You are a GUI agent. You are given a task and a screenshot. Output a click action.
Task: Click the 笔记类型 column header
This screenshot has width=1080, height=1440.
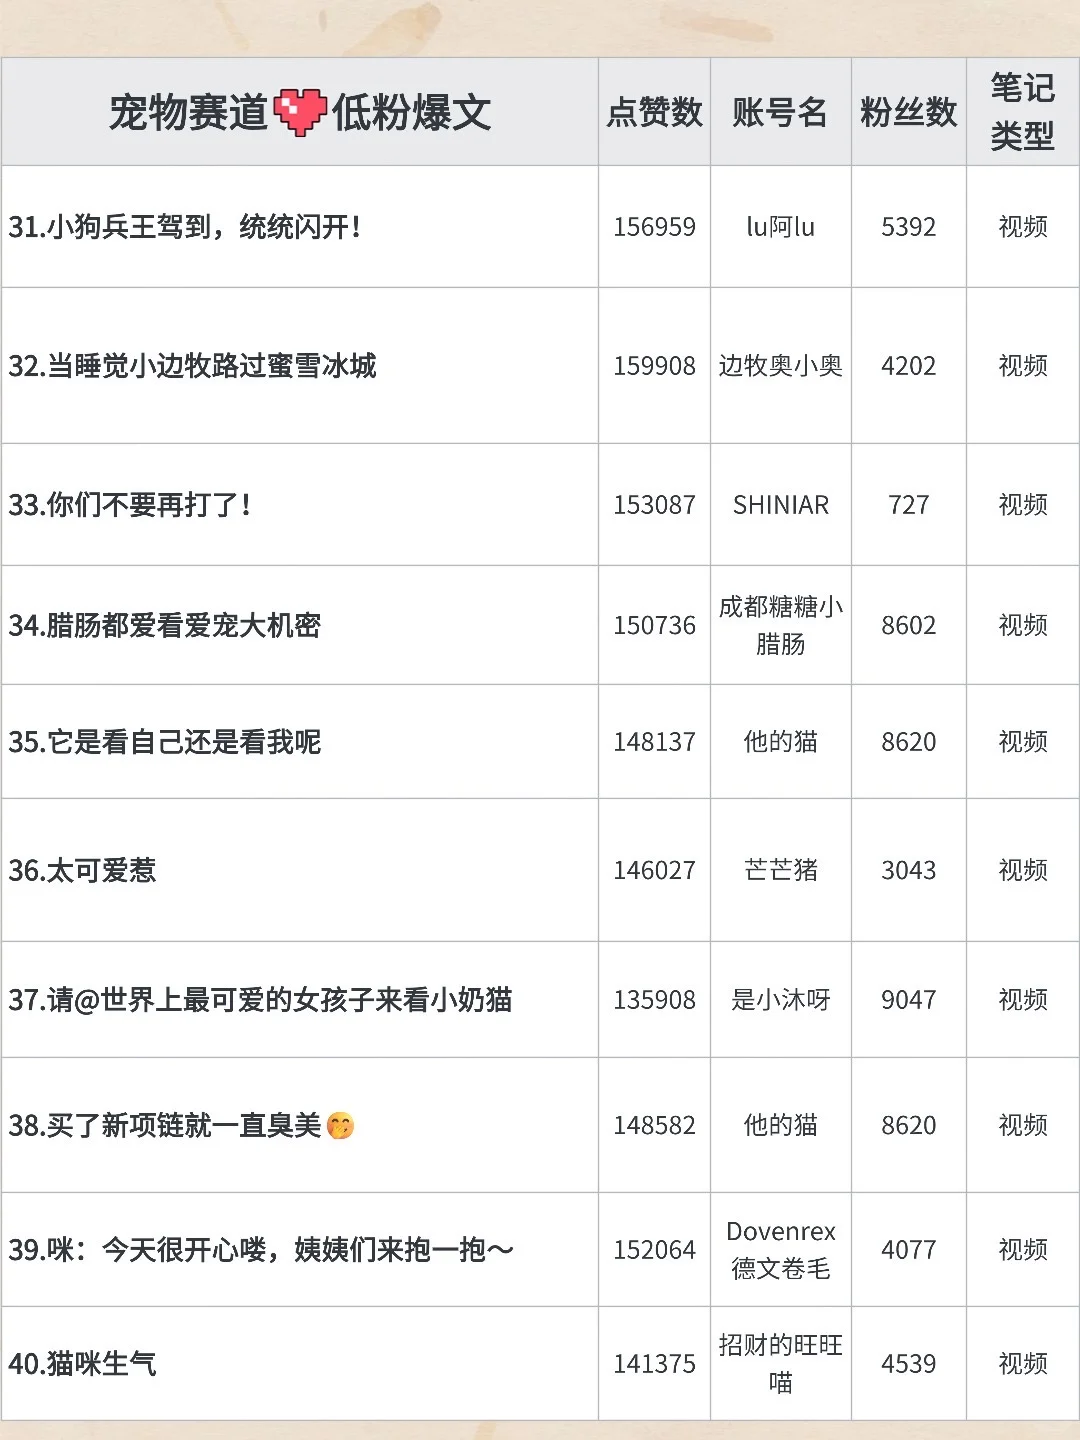click(1022, 112)
